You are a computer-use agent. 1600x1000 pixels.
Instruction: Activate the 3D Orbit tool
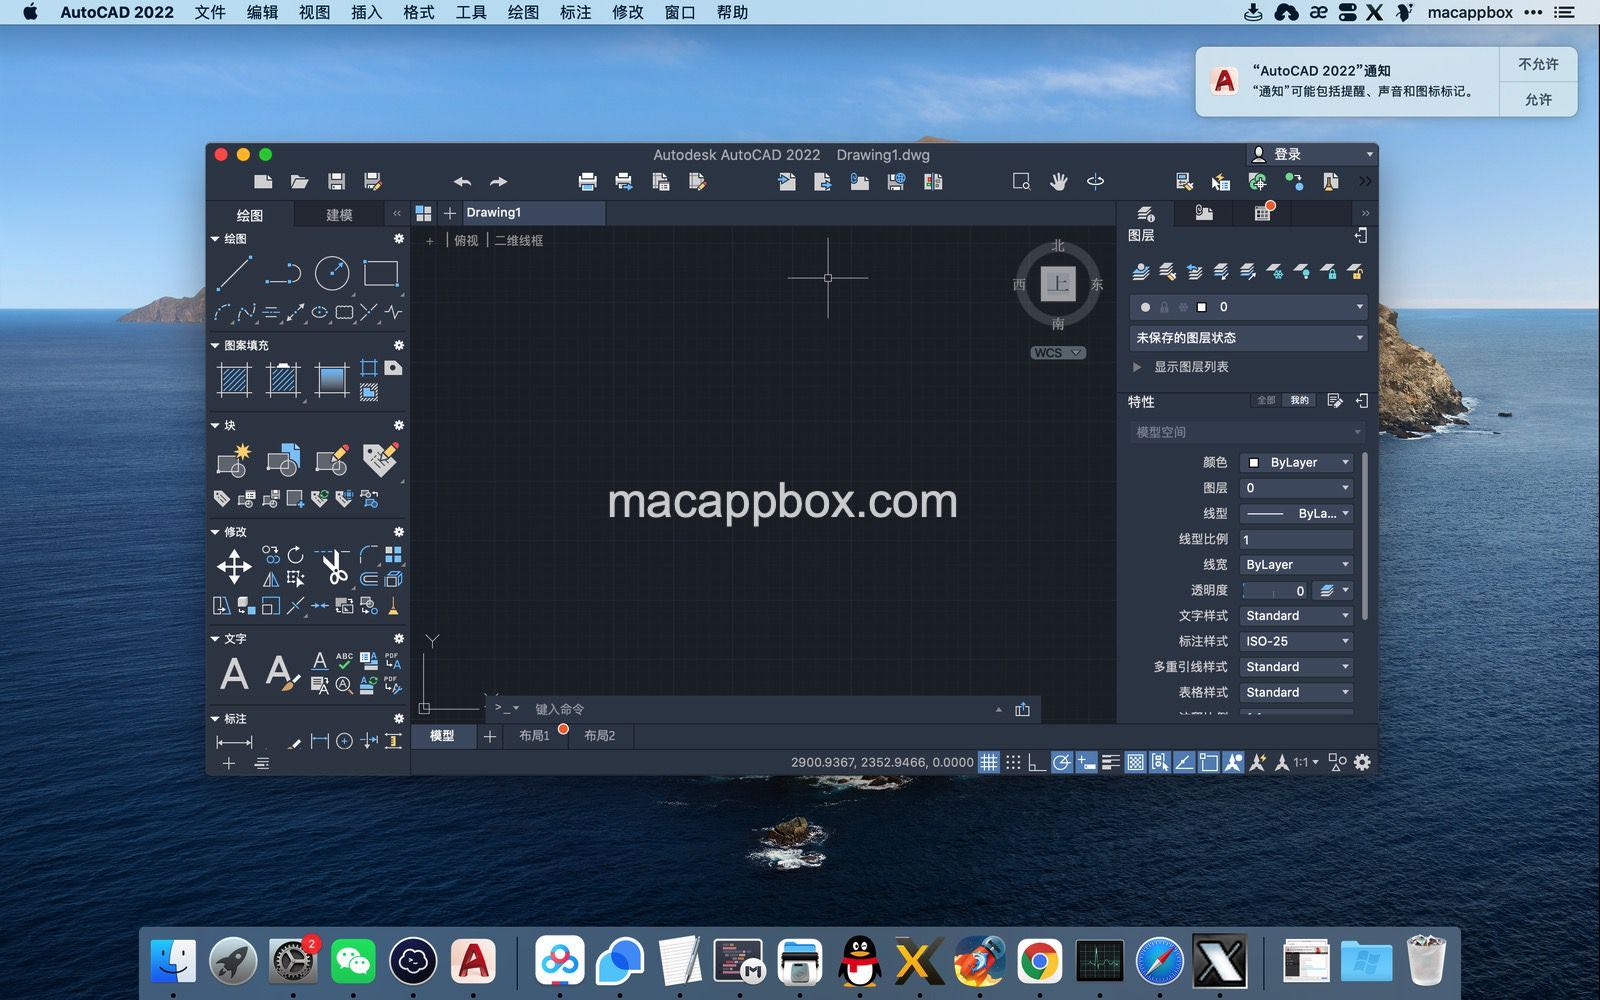tap(1096, 182)
